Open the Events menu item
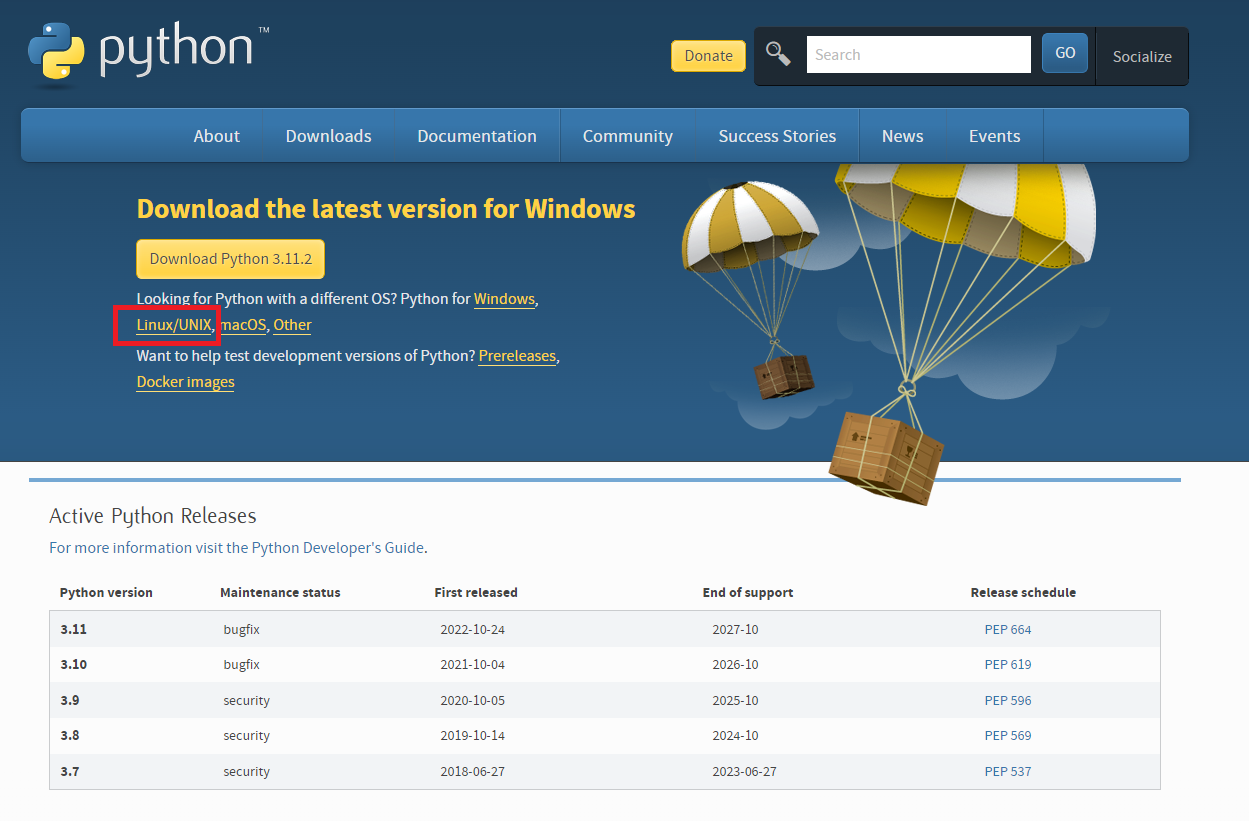 [995, 136]
